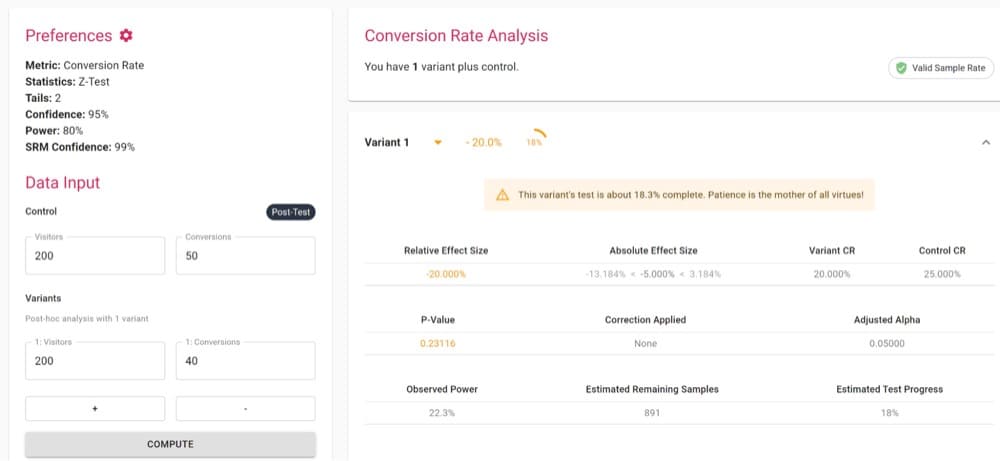
Task: Click the green shield Valid Sample Rate icon
Action: pyautogui.click(x=901, y=68)
